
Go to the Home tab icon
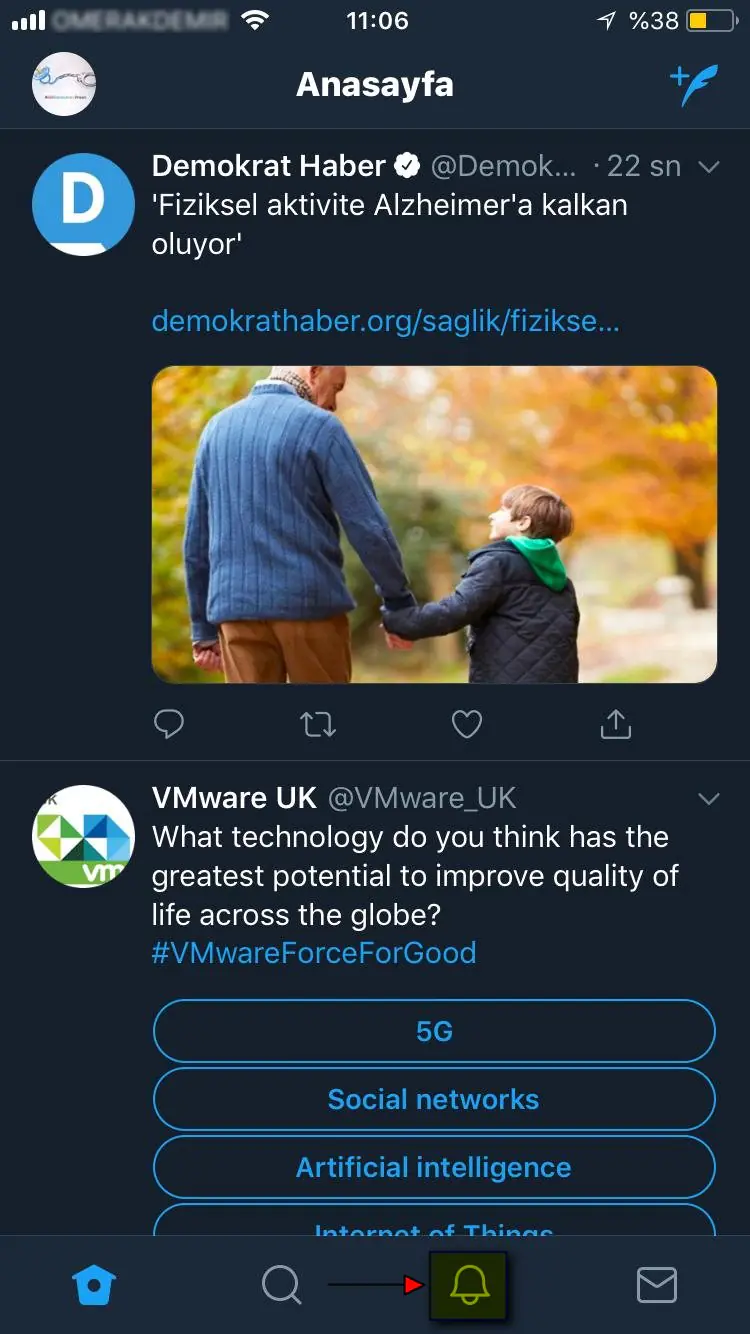point(95,1285)
